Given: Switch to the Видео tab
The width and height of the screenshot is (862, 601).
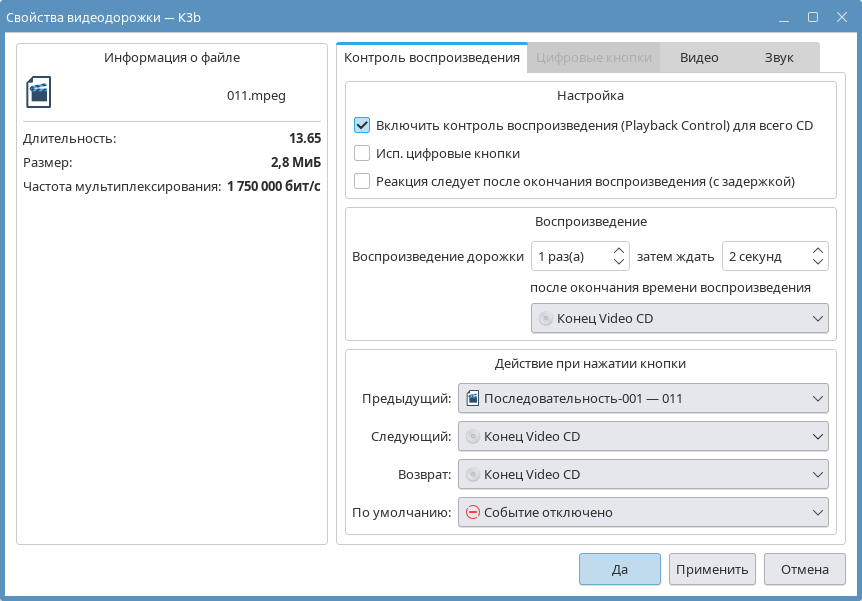Looking at the screenshot, I should click(x=699, y=58).
